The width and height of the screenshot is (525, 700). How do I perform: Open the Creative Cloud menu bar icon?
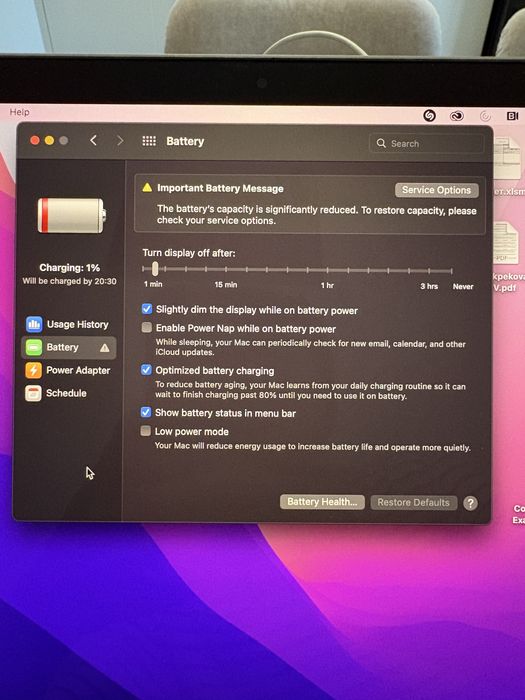tap(457, 116)
